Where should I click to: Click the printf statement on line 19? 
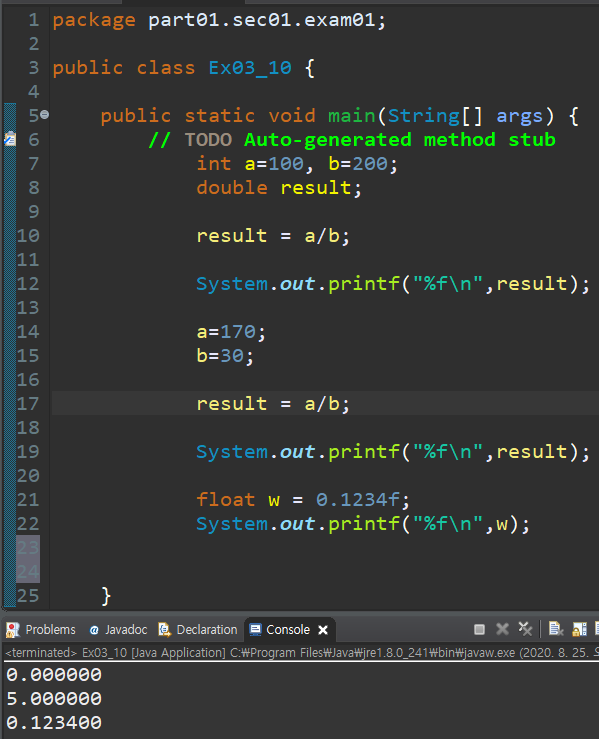tap(393, 452)
